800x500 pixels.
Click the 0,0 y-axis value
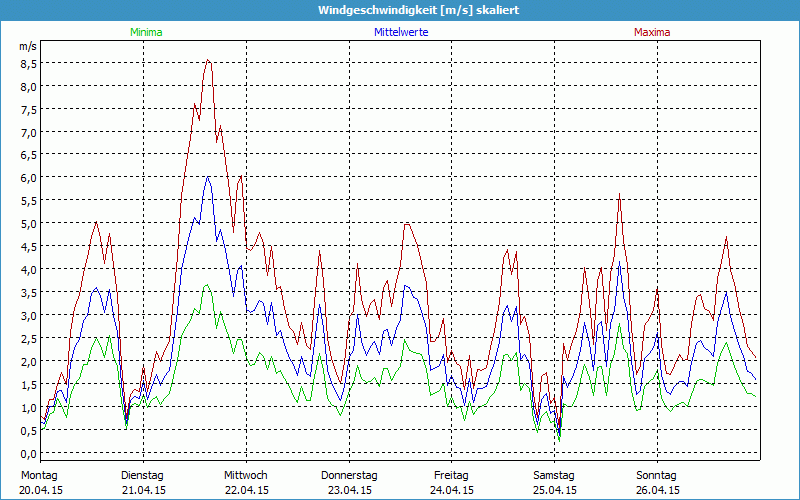(28, 454)
